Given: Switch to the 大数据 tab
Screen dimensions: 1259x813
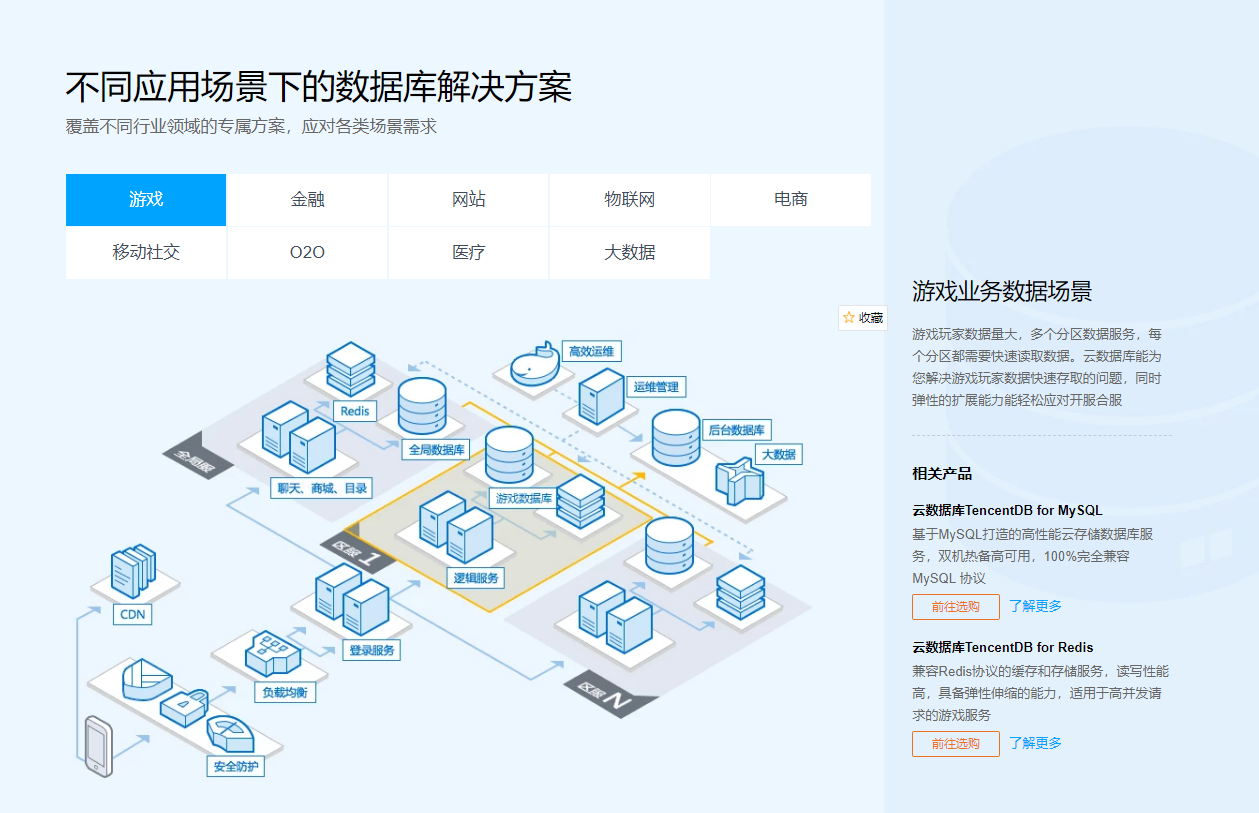Looking at the screenshot, I should [629, 253].
